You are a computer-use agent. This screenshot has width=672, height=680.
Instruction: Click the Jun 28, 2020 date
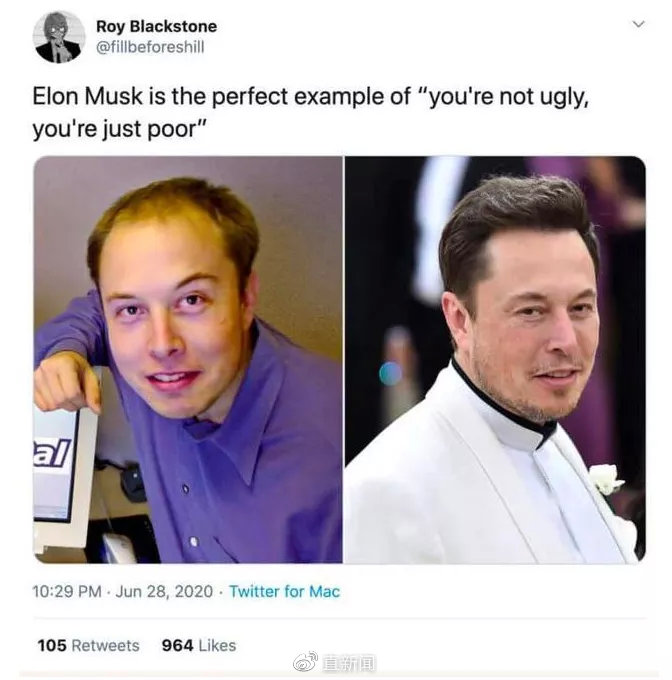(164, 592)
